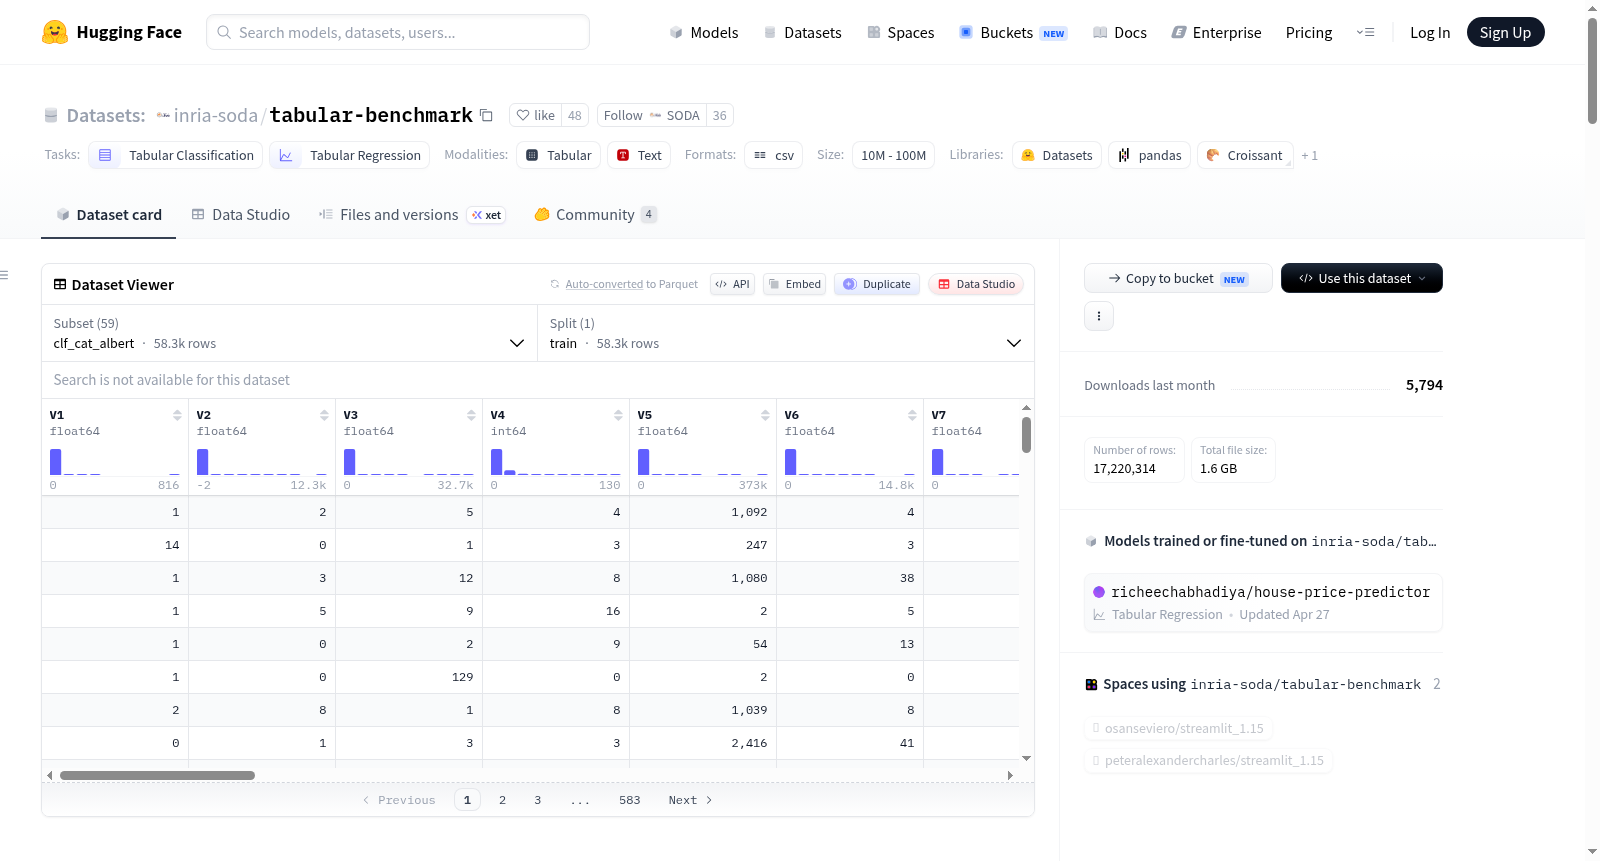
Task: Open the richeechabhadiya/house-price-predictor model link
Action: click(x=1270, y=592)
